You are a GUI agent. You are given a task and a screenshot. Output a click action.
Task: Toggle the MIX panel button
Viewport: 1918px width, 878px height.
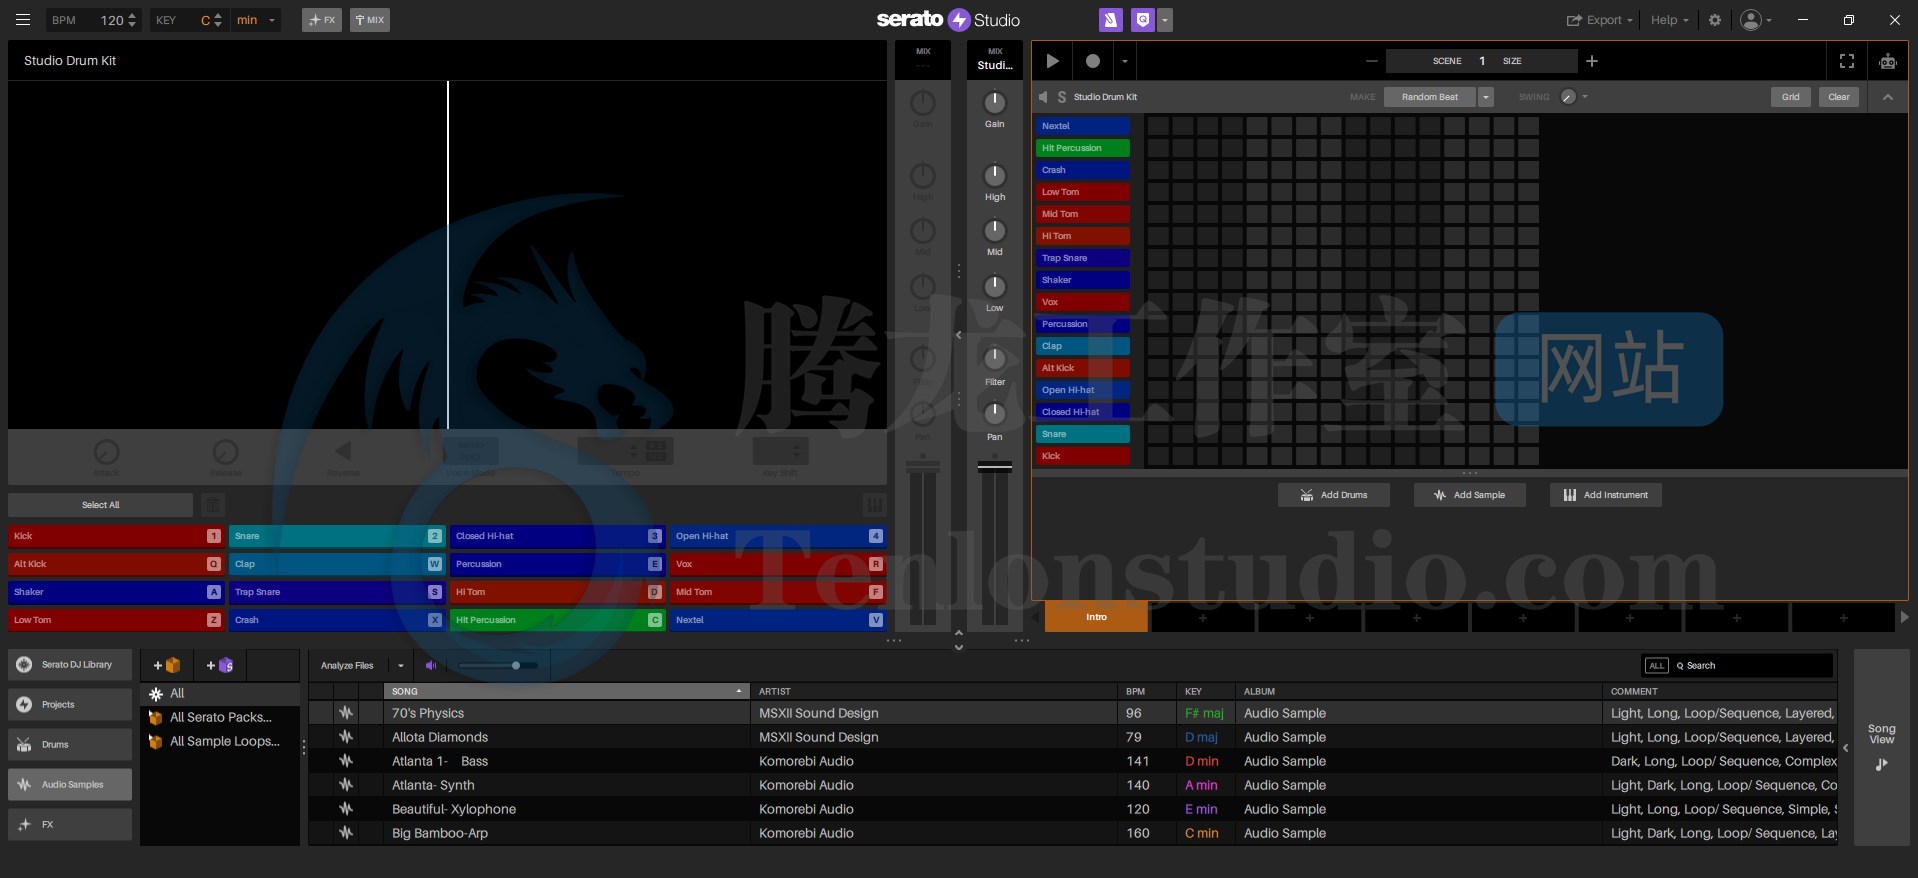pos(370,20)
